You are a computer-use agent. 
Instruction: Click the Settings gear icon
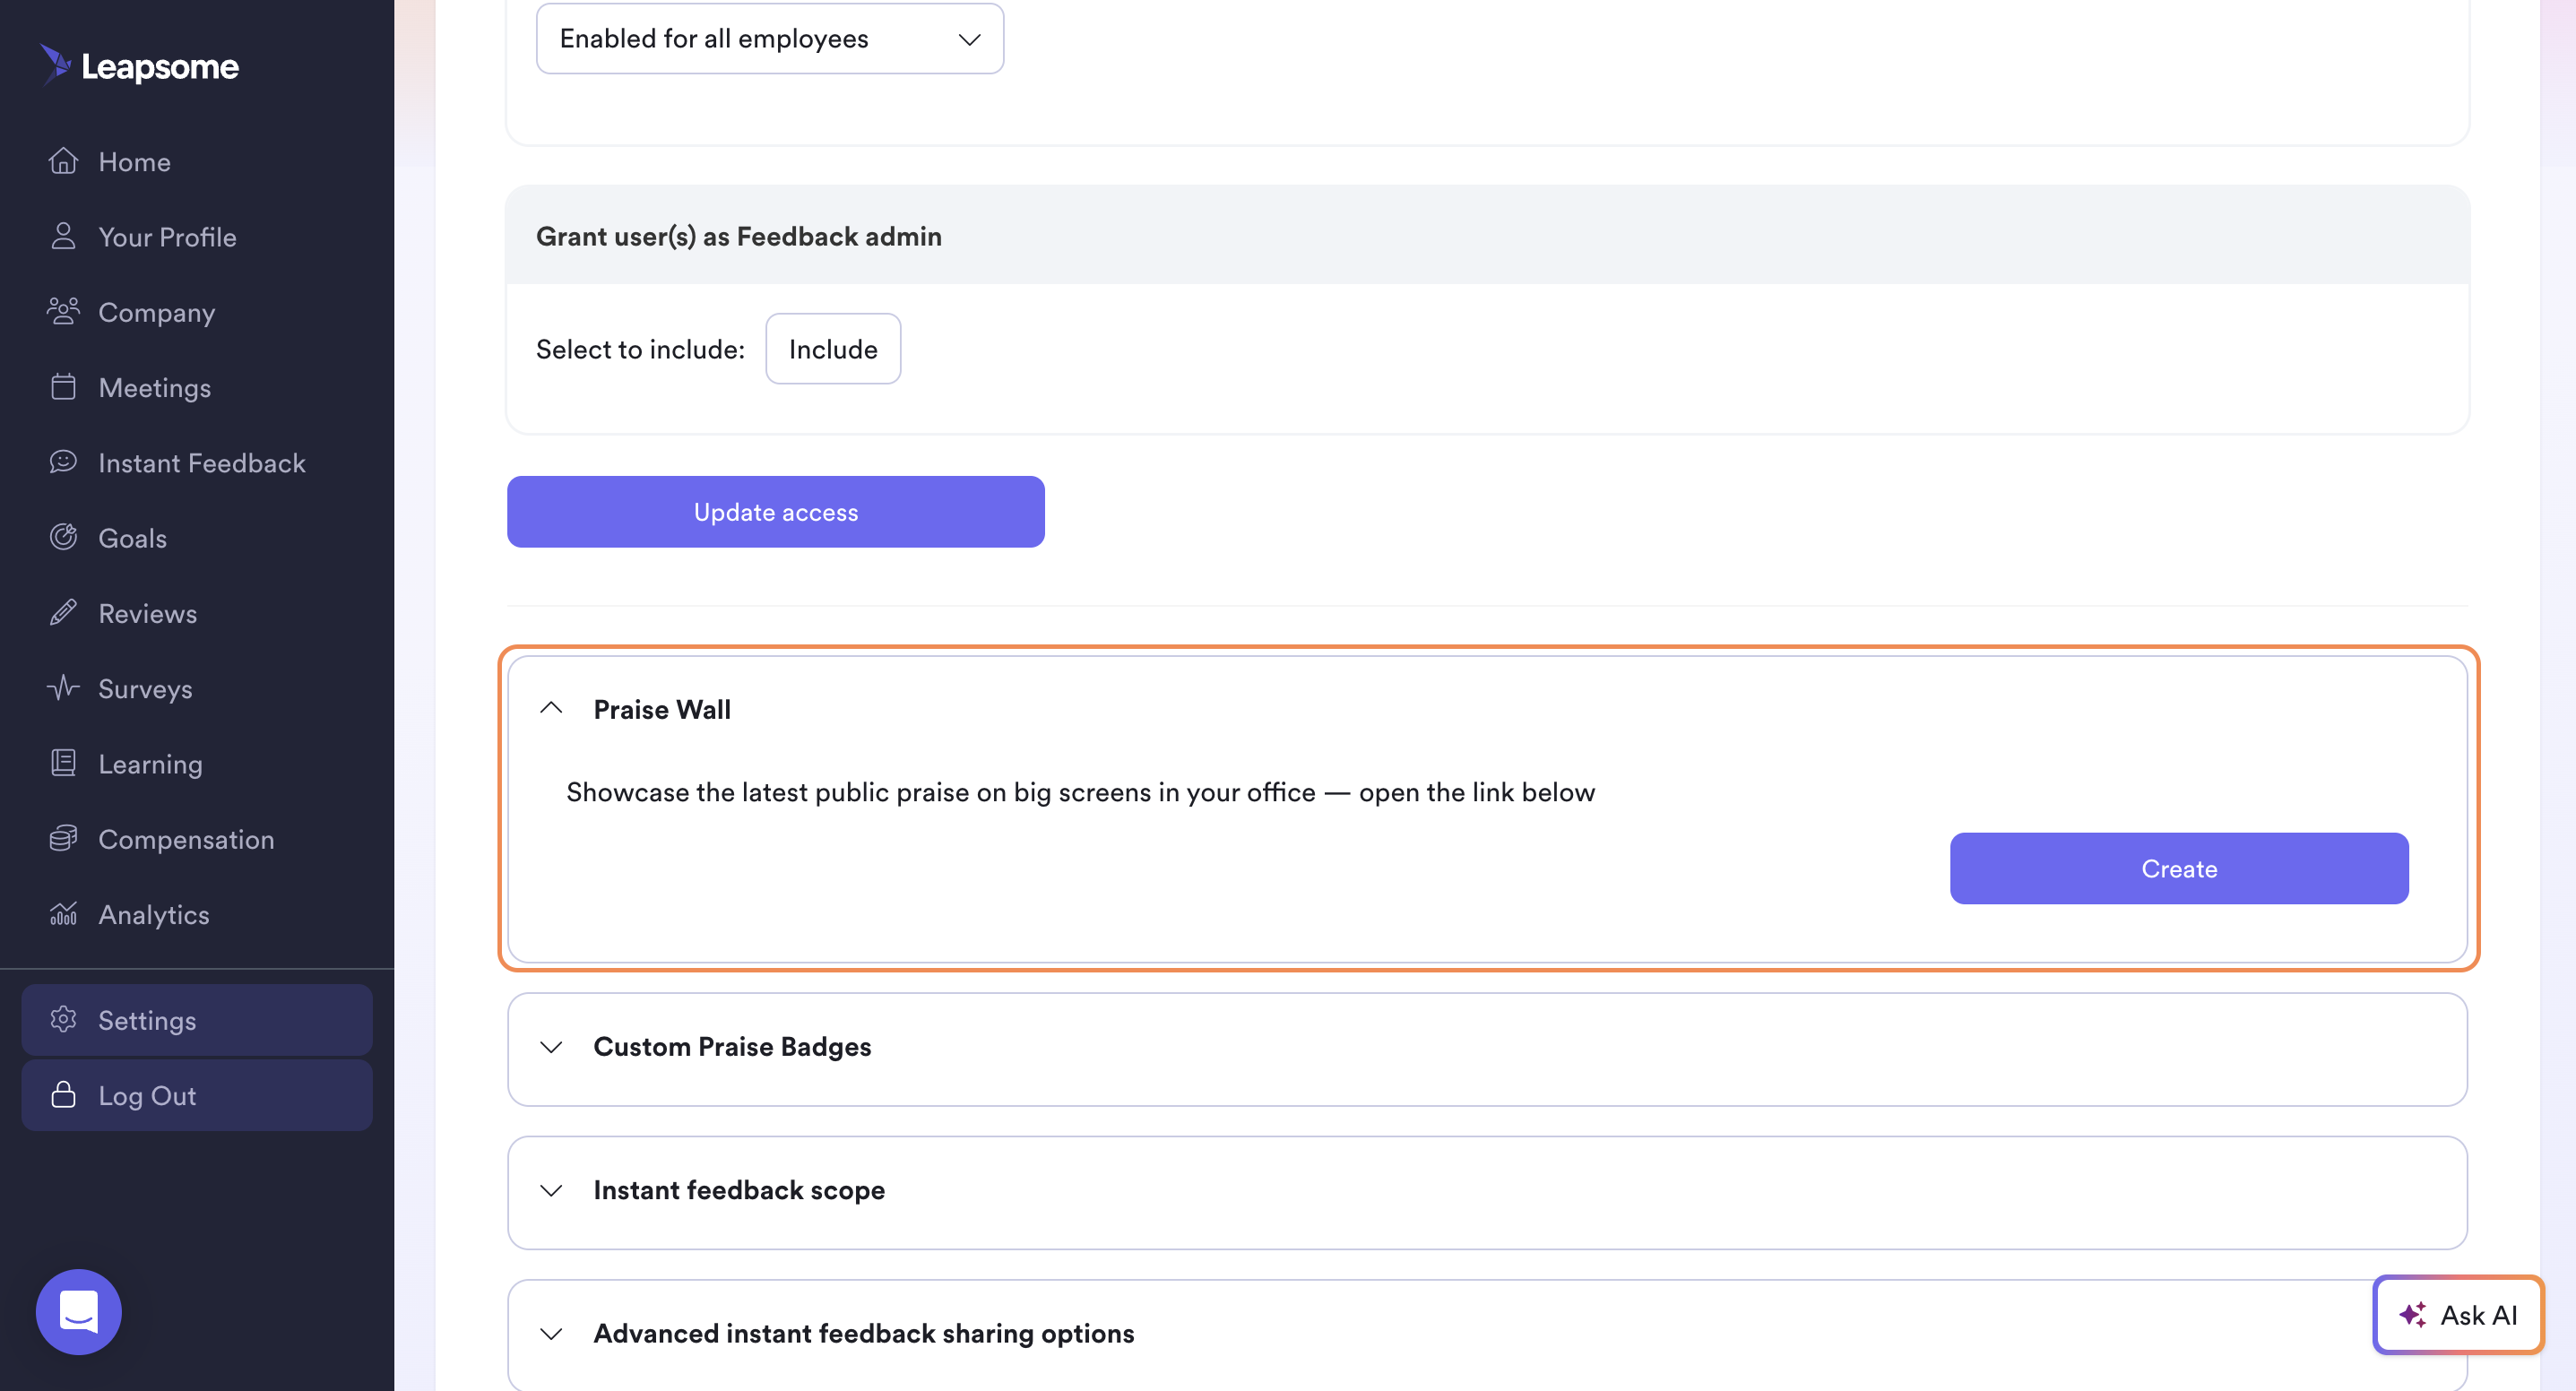tap(63, 1019)
